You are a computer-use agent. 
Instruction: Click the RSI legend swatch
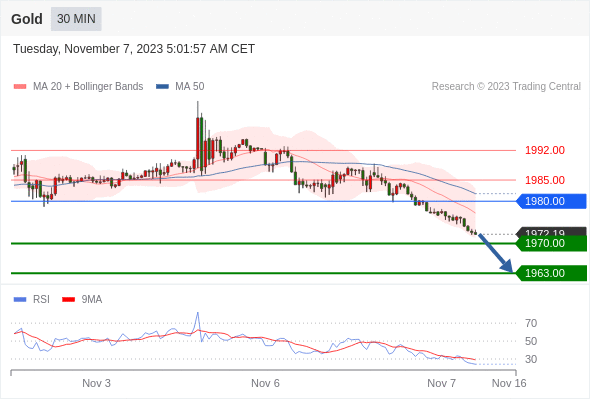coord(20,300)
